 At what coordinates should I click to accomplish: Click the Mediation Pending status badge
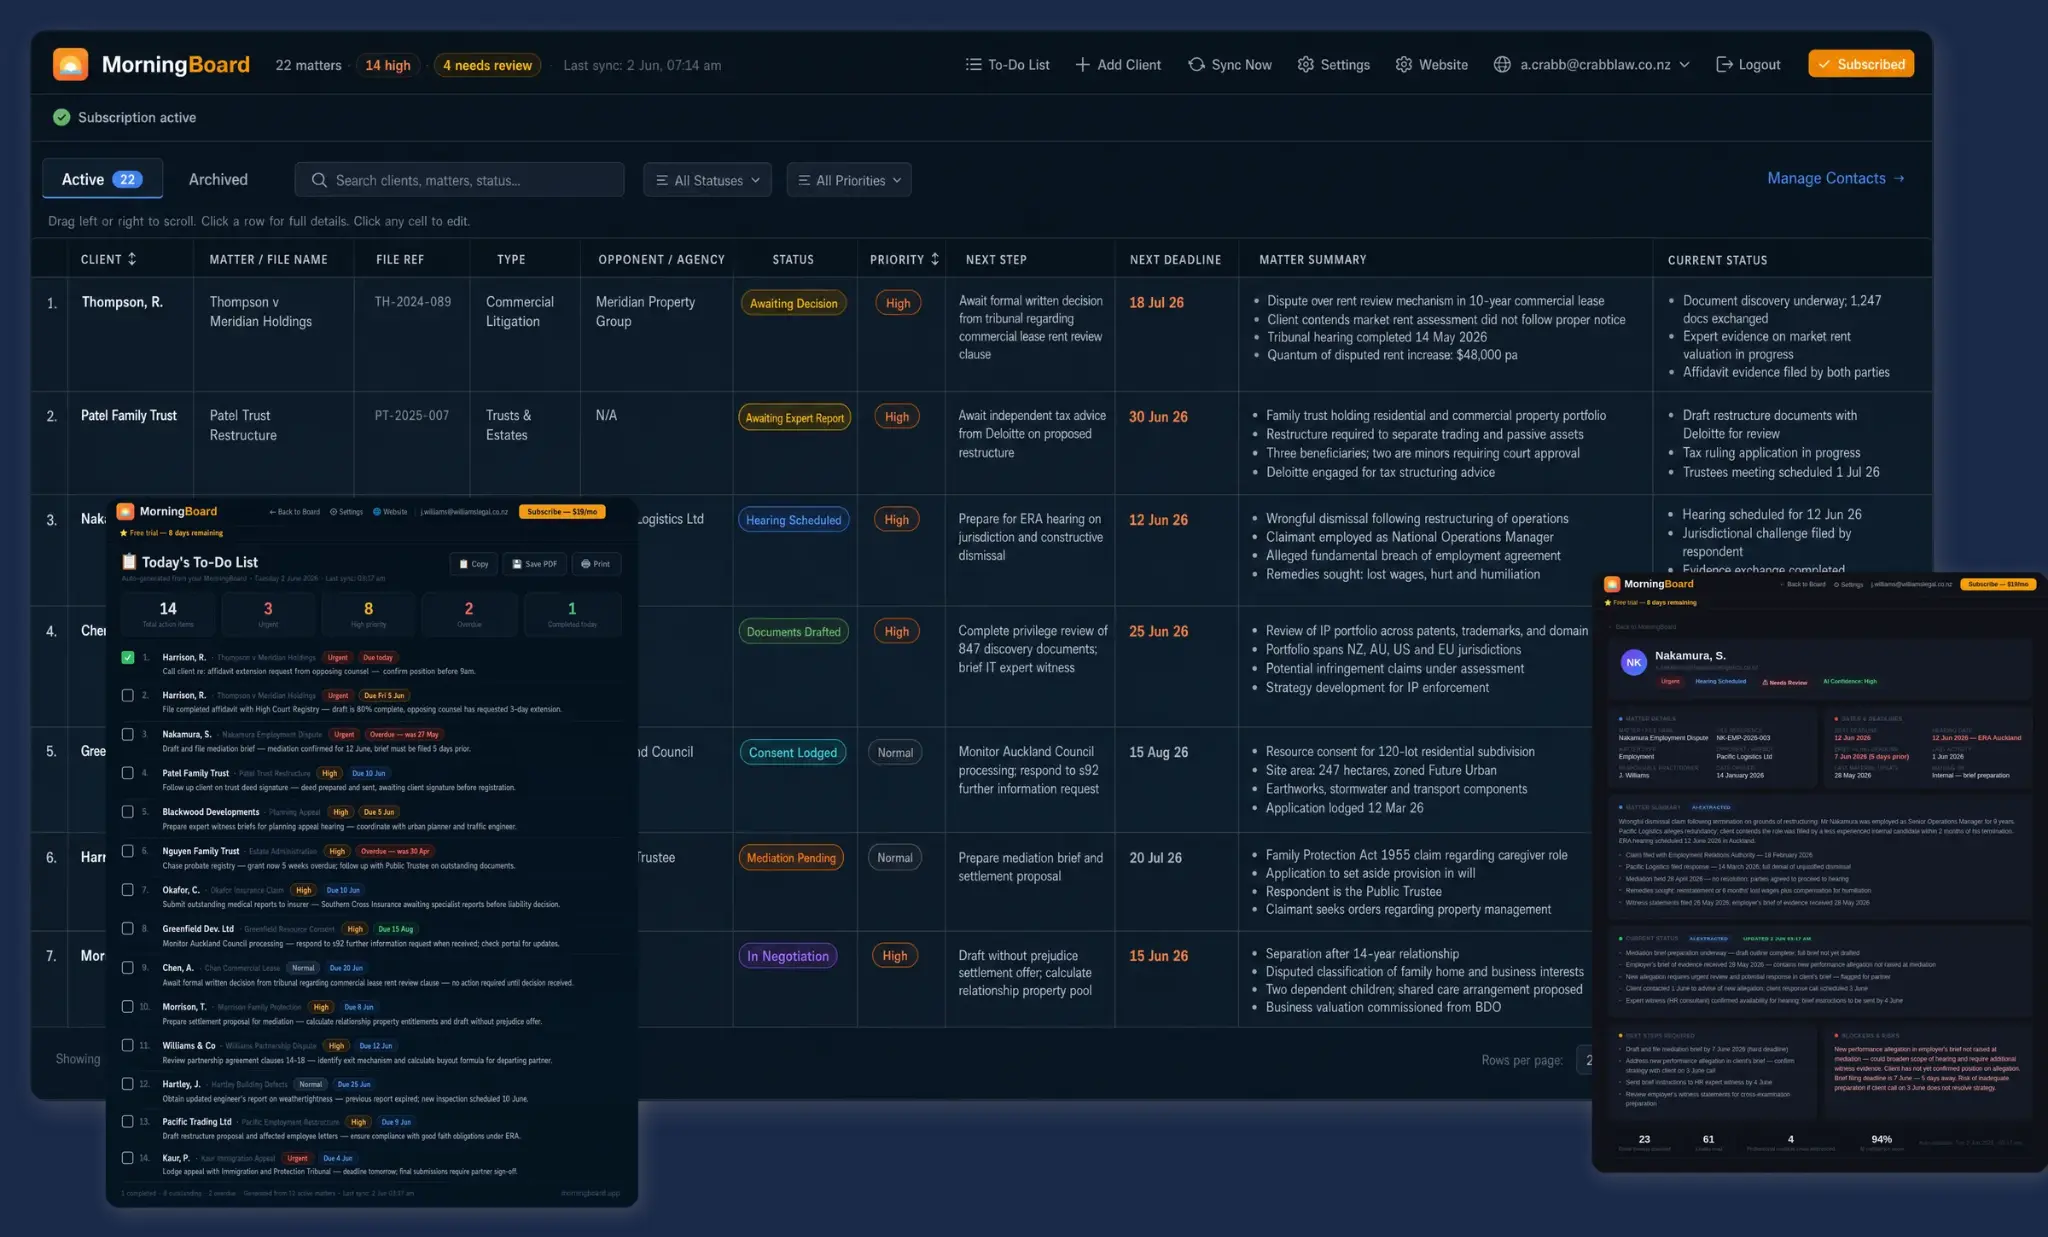point(791,858)
